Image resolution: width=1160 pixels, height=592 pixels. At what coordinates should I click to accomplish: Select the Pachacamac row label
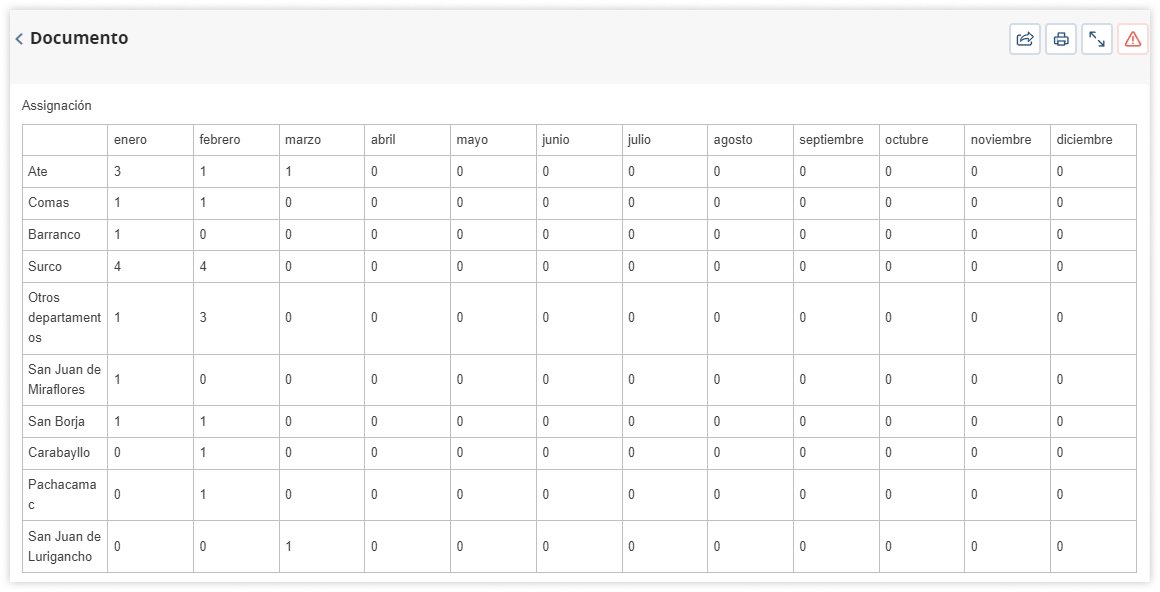point(62,494)
